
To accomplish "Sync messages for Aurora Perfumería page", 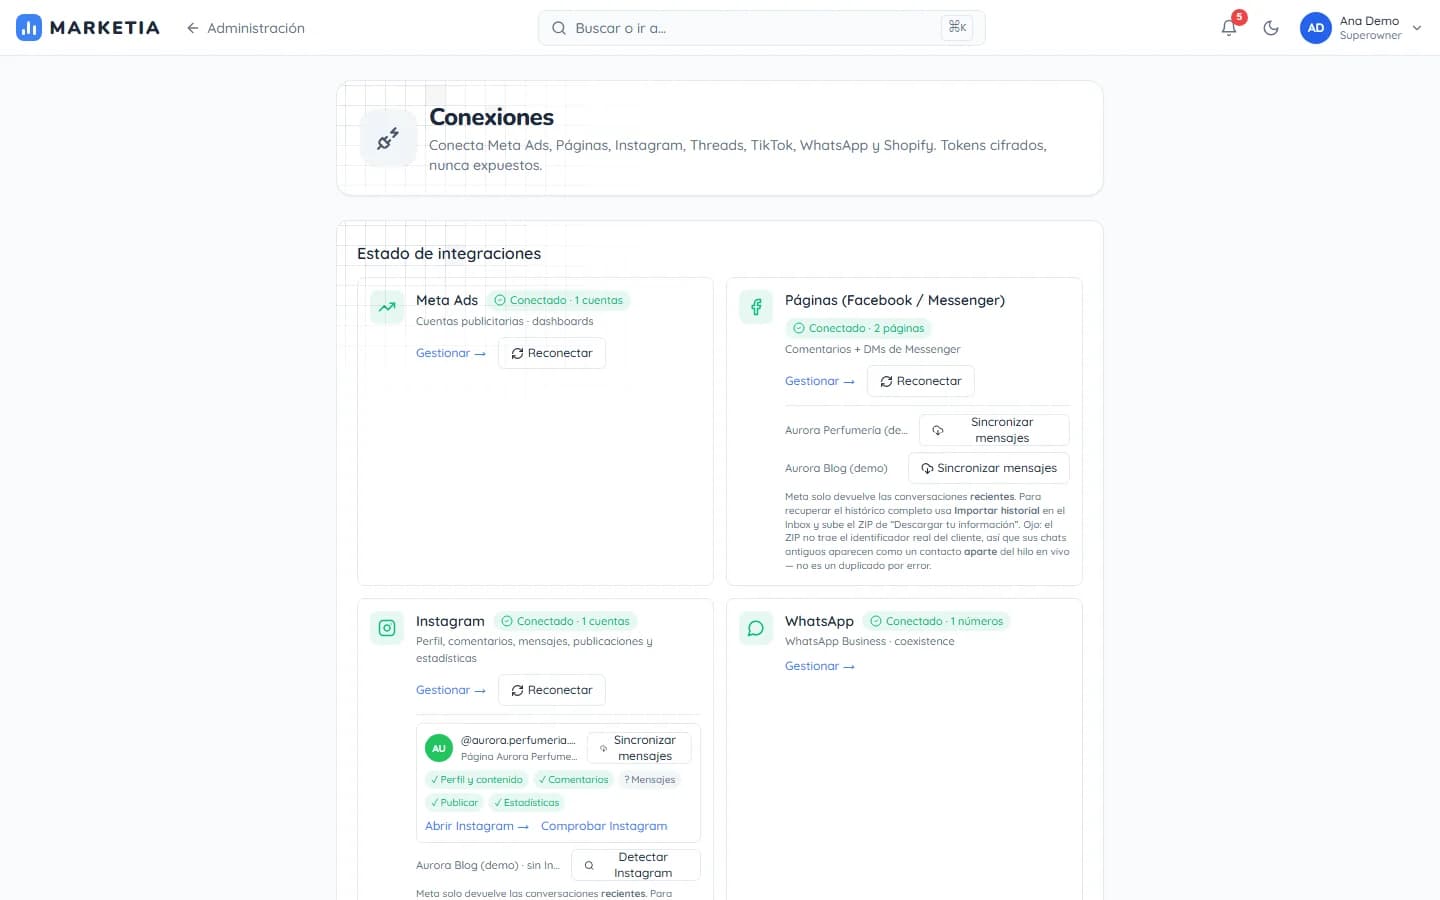I will point(994,430).
